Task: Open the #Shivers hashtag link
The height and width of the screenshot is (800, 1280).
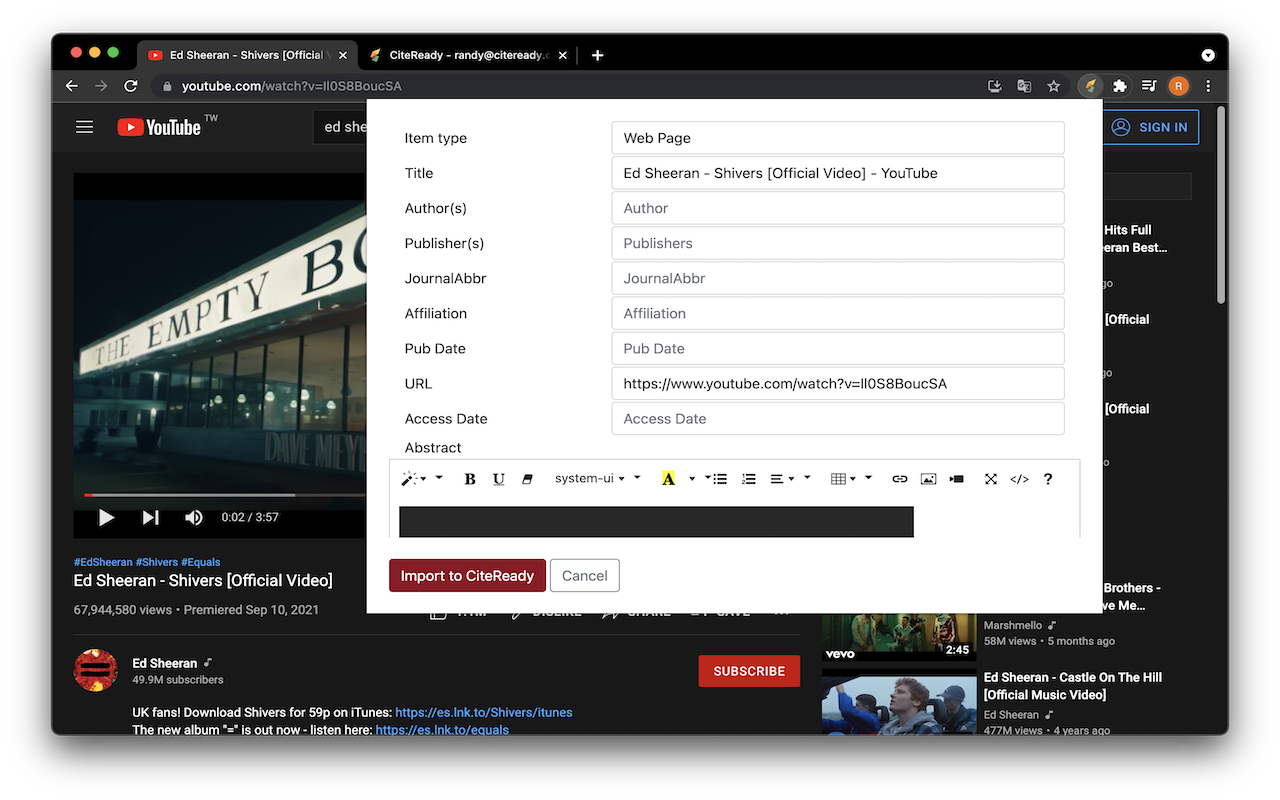Action: 157,562
